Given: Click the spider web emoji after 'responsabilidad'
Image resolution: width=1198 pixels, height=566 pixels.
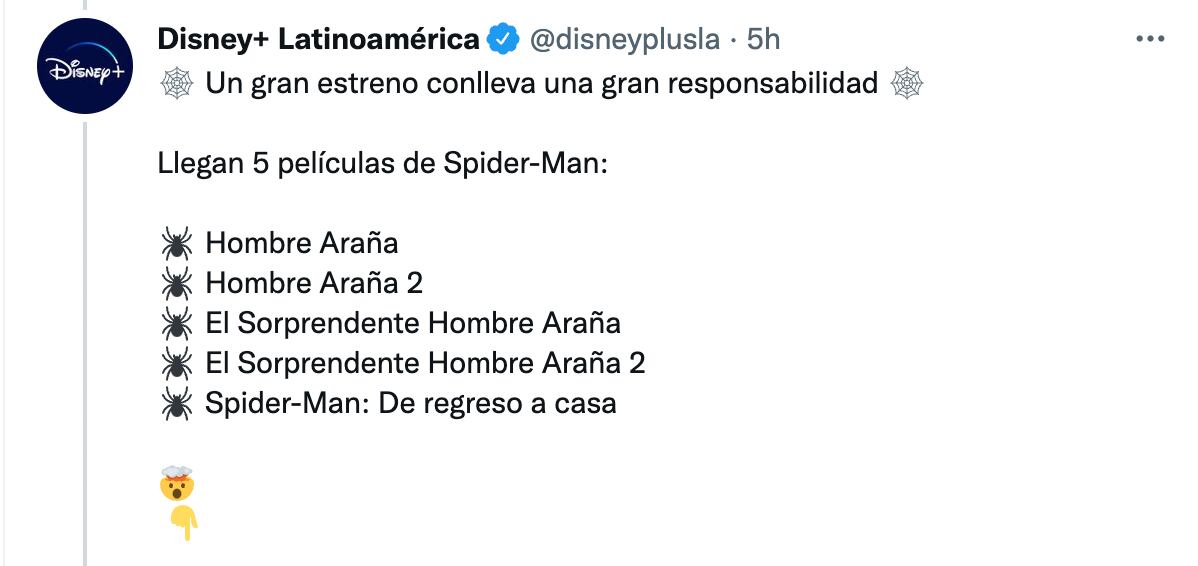Looking at the screenshot, I should pyautogui.click(x=906, y=84).
